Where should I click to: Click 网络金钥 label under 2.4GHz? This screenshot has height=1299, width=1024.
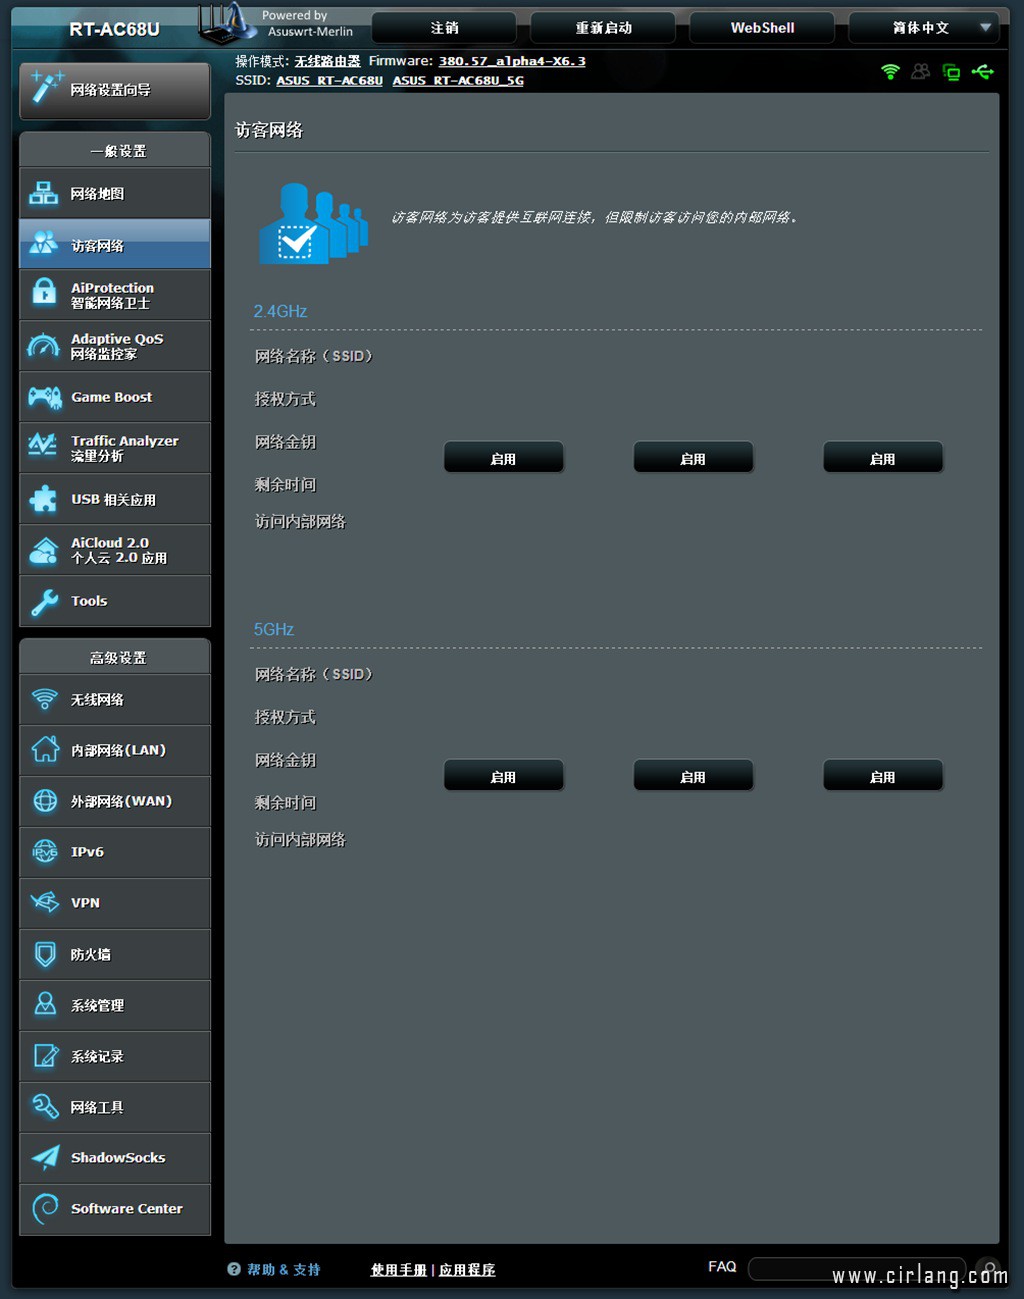[285, 441]
